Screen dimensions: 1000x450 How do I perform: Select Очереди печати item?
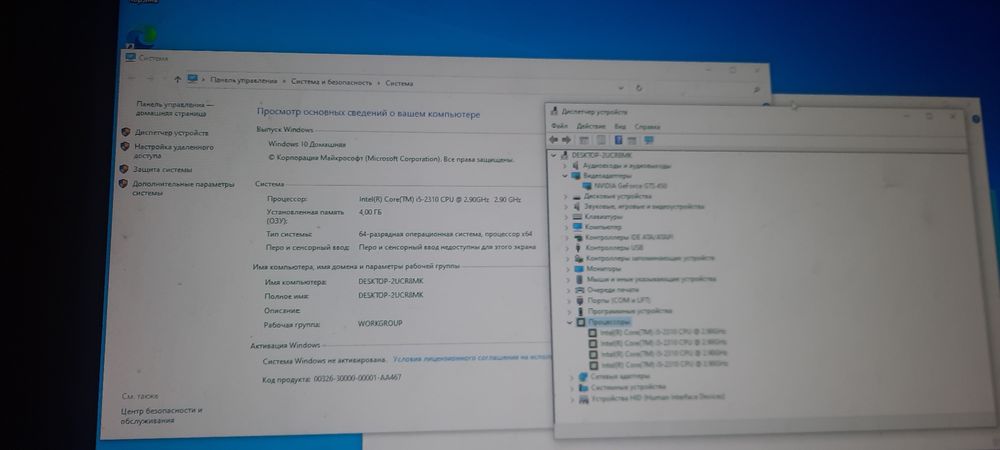point(612,290)
